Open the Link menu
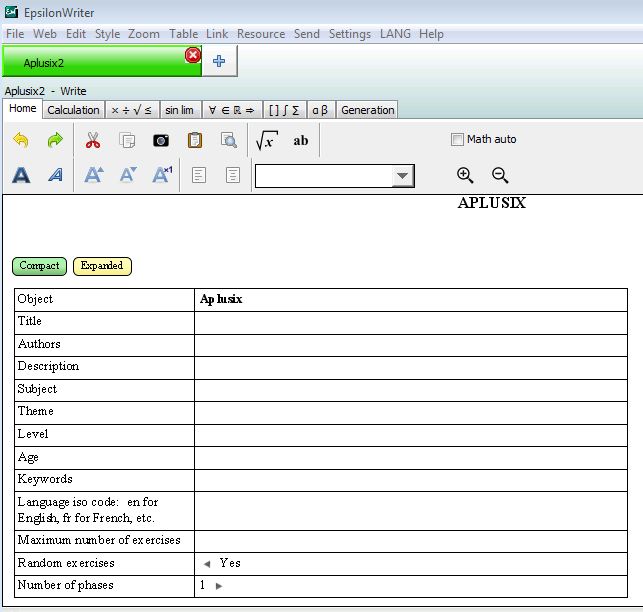The image size is (643, 612). (217, 34)
